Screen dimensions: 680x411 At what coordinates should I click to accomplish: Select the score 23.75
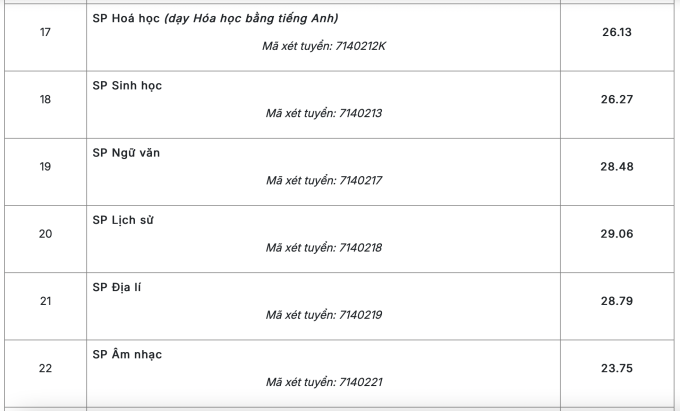pyautogui.click(x=617, y=368)
